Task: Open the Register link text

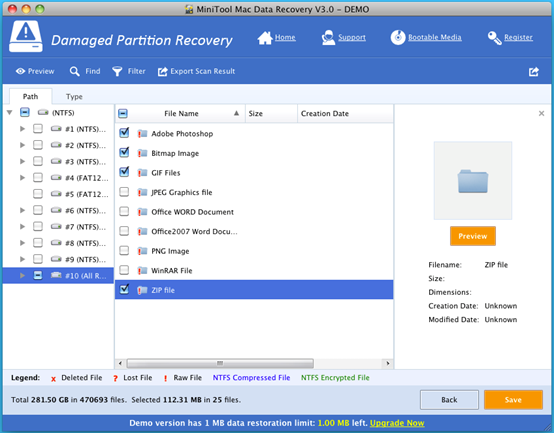Action: click(518, 37)
